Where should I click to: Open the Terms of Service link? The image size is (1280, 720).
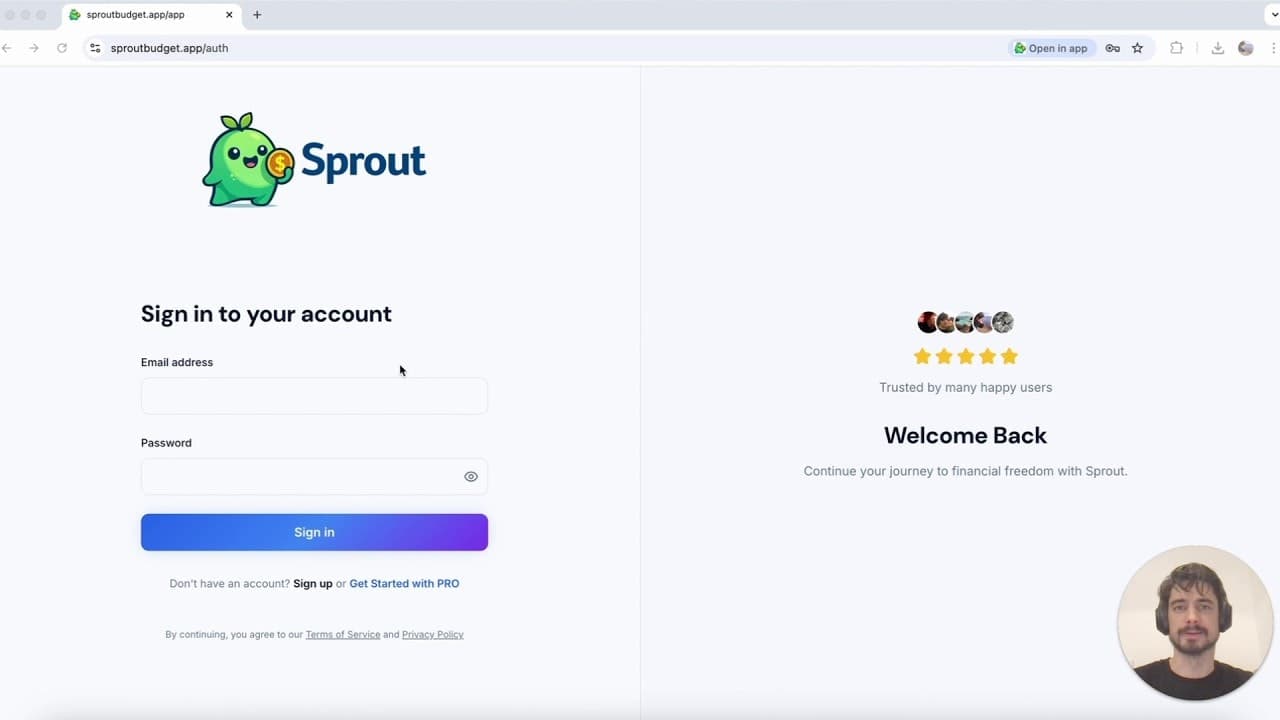(343, 634)
